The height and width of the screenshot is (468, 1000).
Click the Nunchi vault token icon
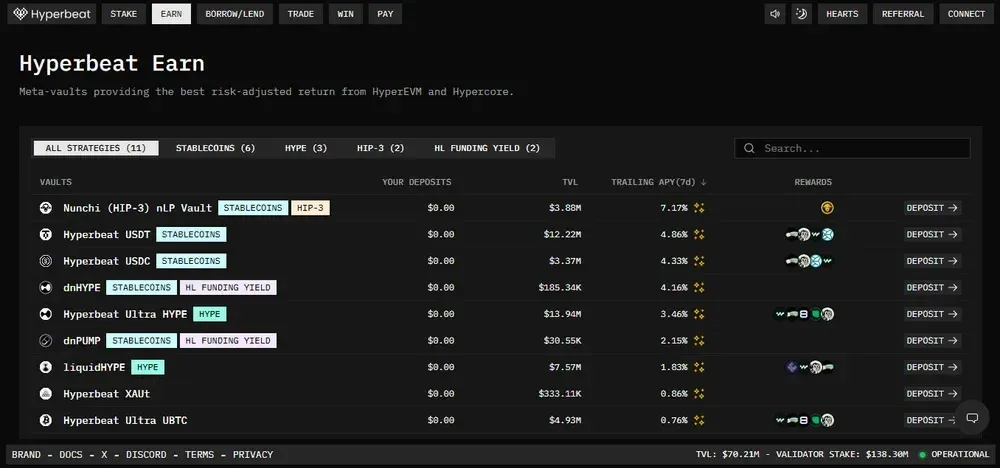(x=45, y=208)
